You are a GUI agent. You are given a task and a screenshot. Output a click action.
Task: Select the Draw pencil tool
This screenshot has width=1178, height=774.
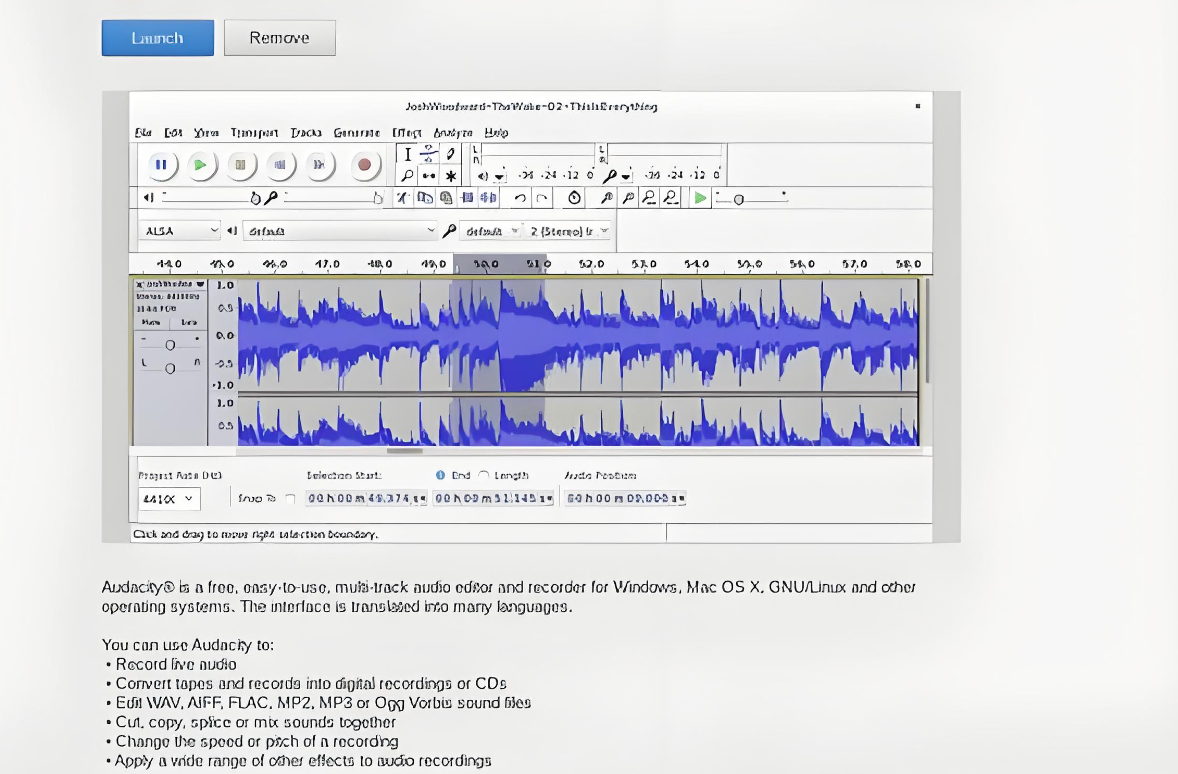pyautogui.click(x=450, y=154)
